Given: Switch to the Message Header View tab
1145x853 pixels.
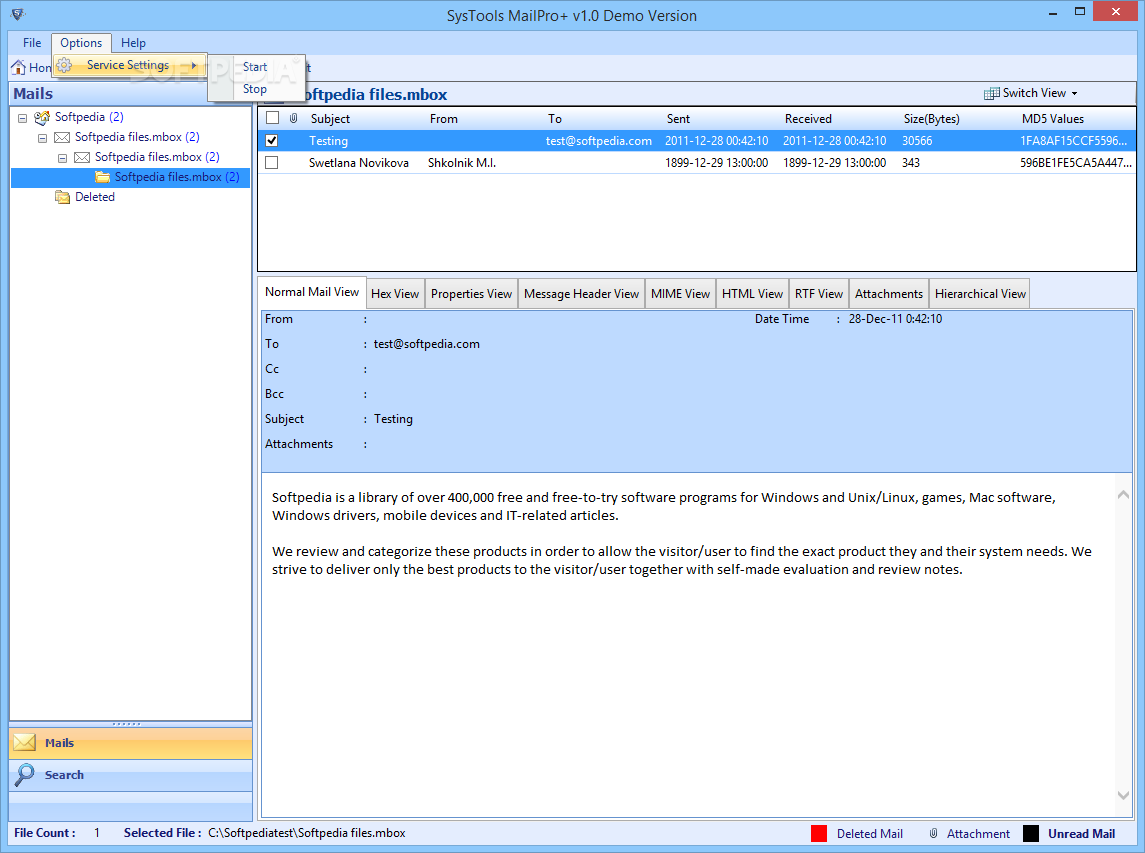Looking at the screenshot, I should coord(581,294).
